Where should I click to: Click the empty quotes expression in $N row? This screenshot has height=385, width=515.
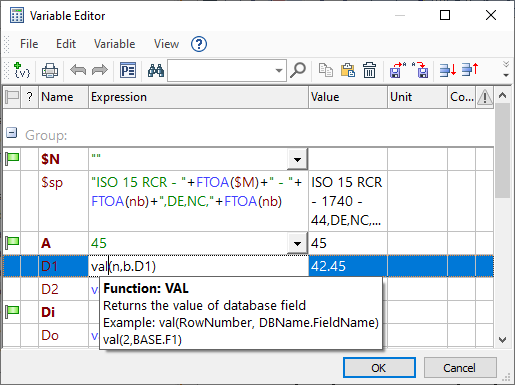(96, 156)
